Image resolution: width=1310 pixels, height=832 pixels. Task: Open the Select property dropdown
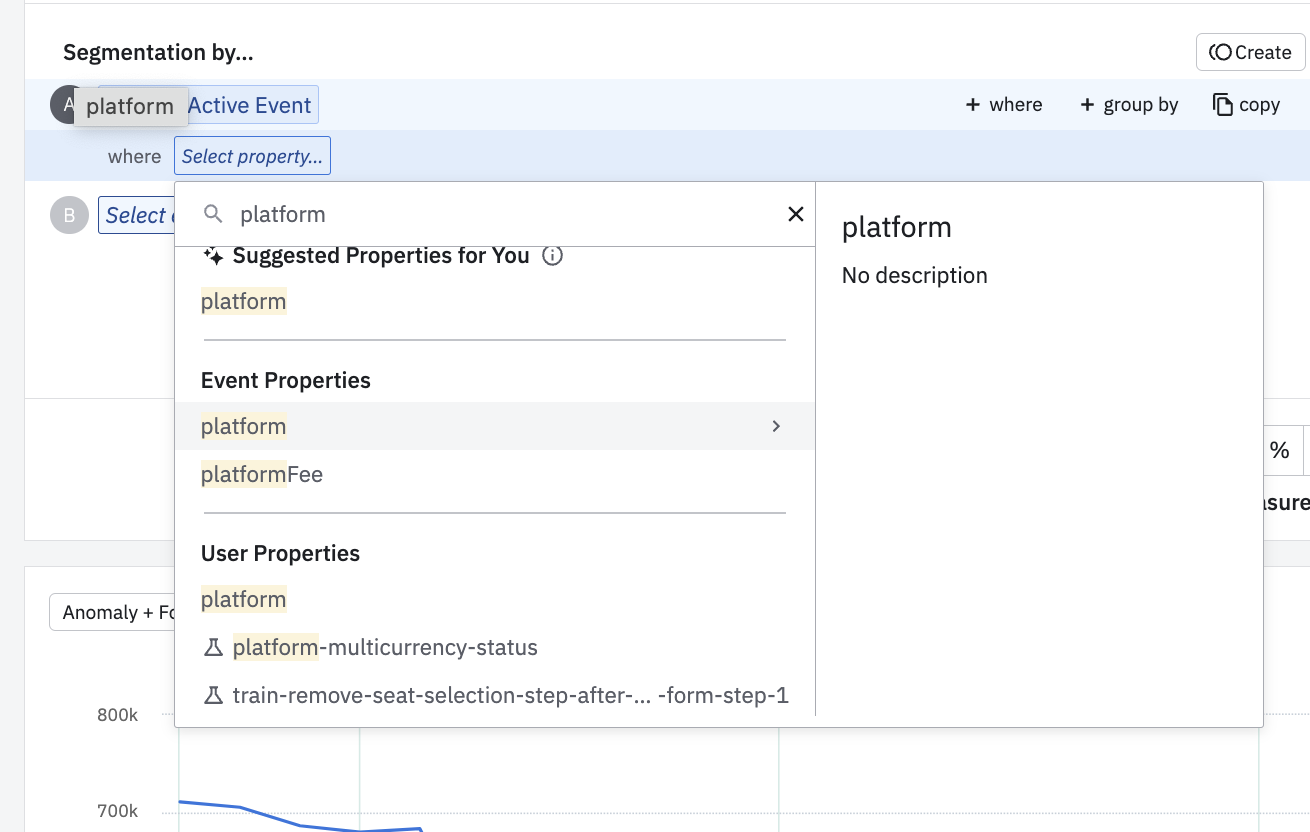pyautogui.click(x=252, y=157)
